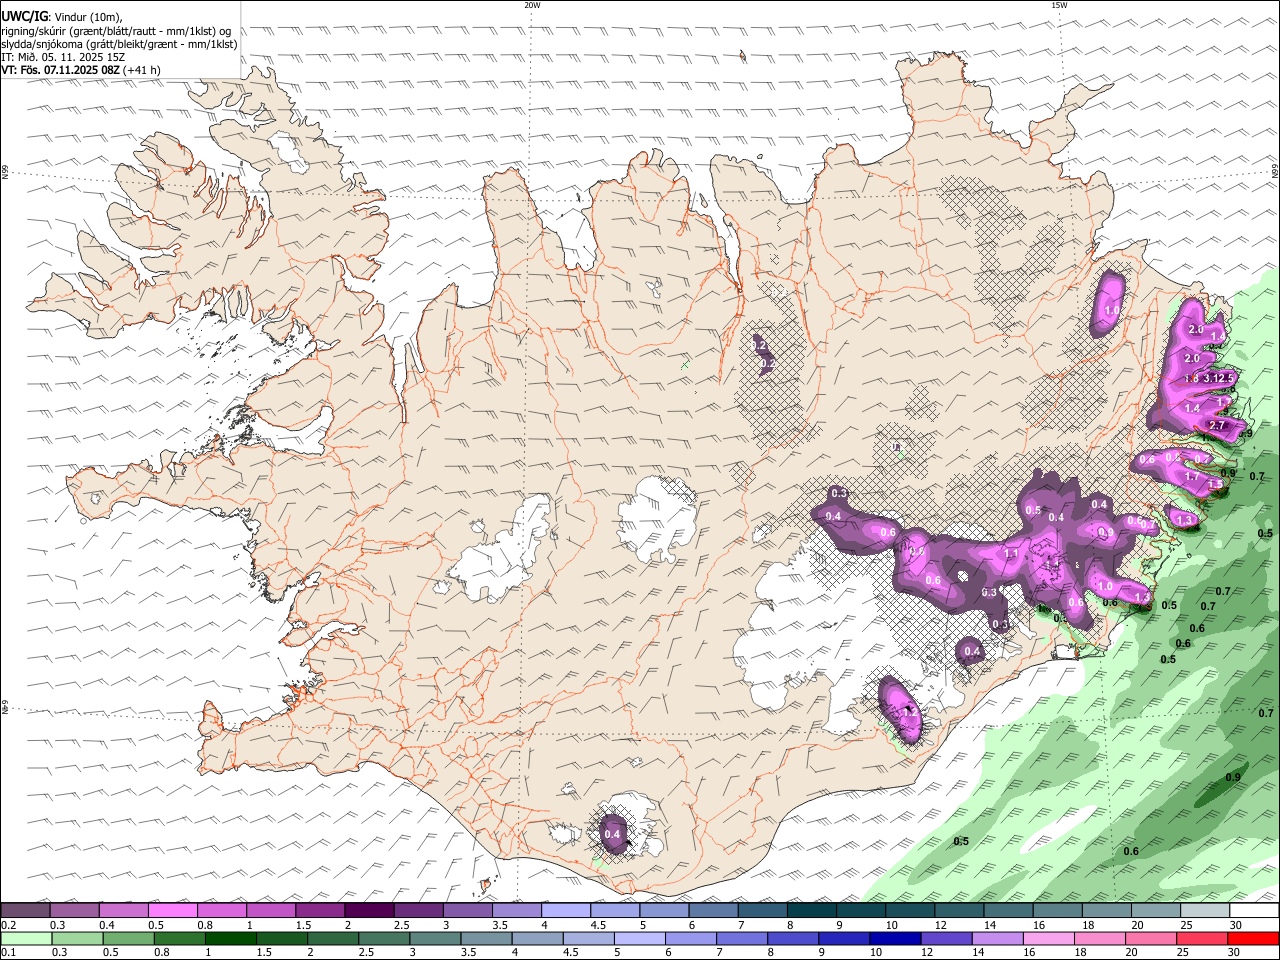Click the 'IT: Mið. 05. 11. 2025 15Z' line
The height and width of the screenshot is (960, 1280).
[63, 57]
